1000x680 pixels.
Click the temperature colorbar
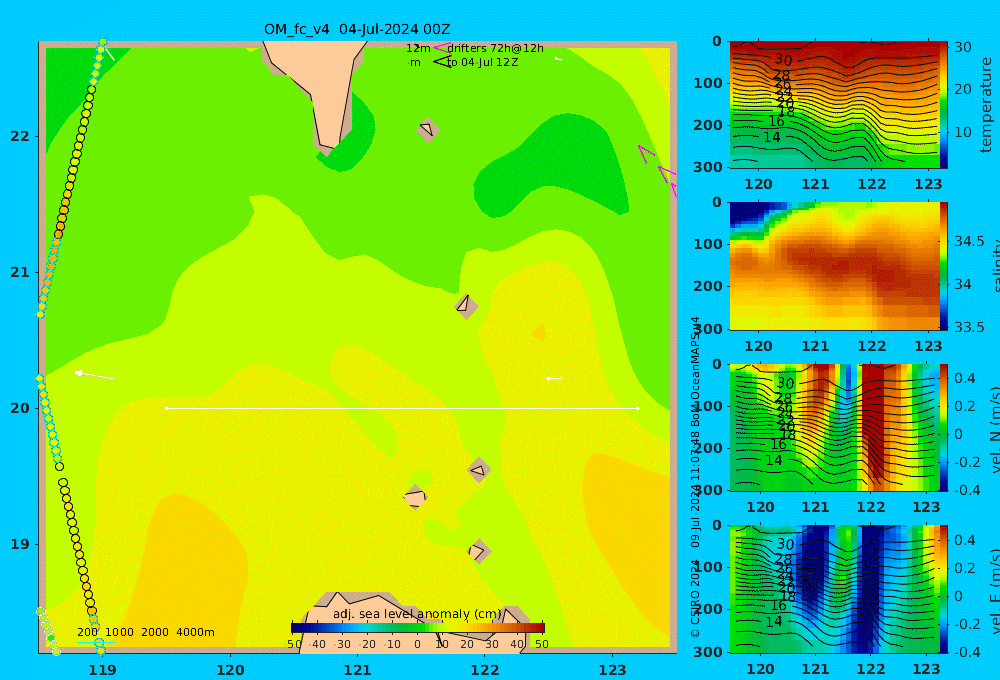pyautogui.click(x=944, y=105)
